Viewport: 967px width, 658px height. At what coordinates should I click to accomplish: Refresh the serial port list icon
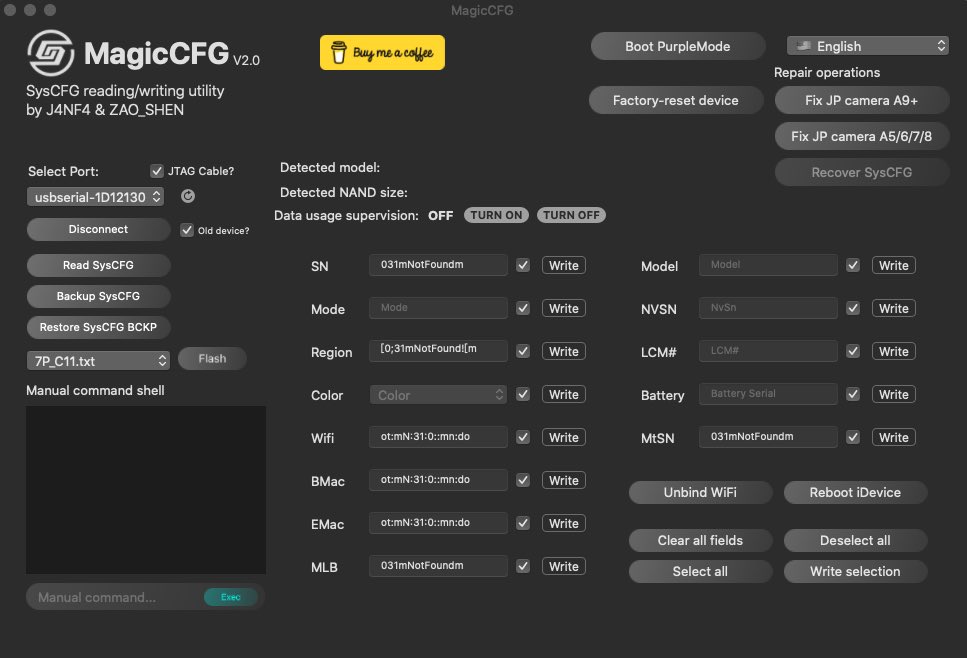point(188,196)
